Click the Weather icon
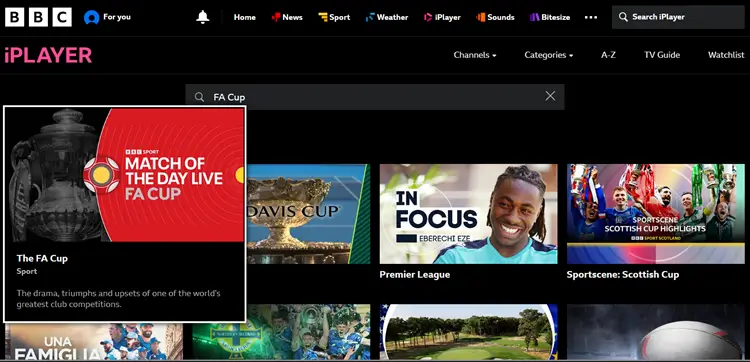The height and width of the screenshot is (362, 750). tap(370, 17)
